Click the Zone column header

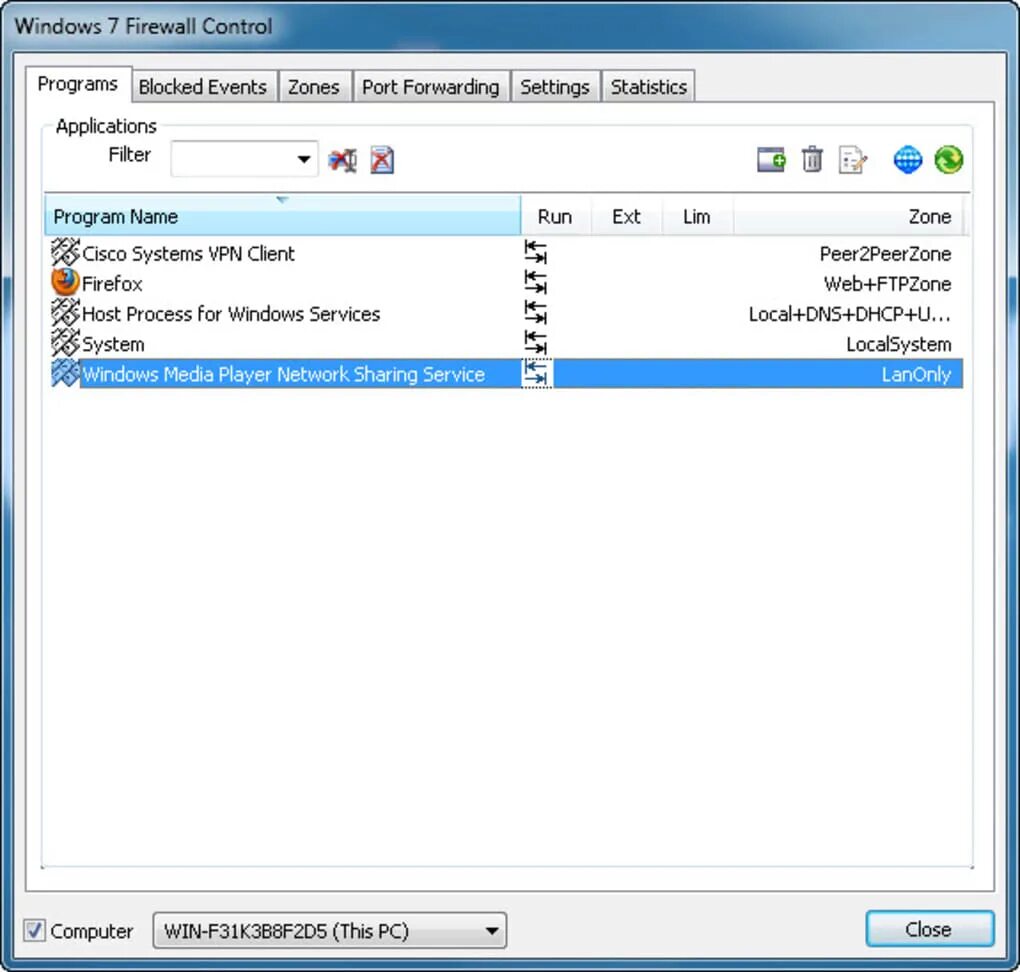click(x=848, y=216)
